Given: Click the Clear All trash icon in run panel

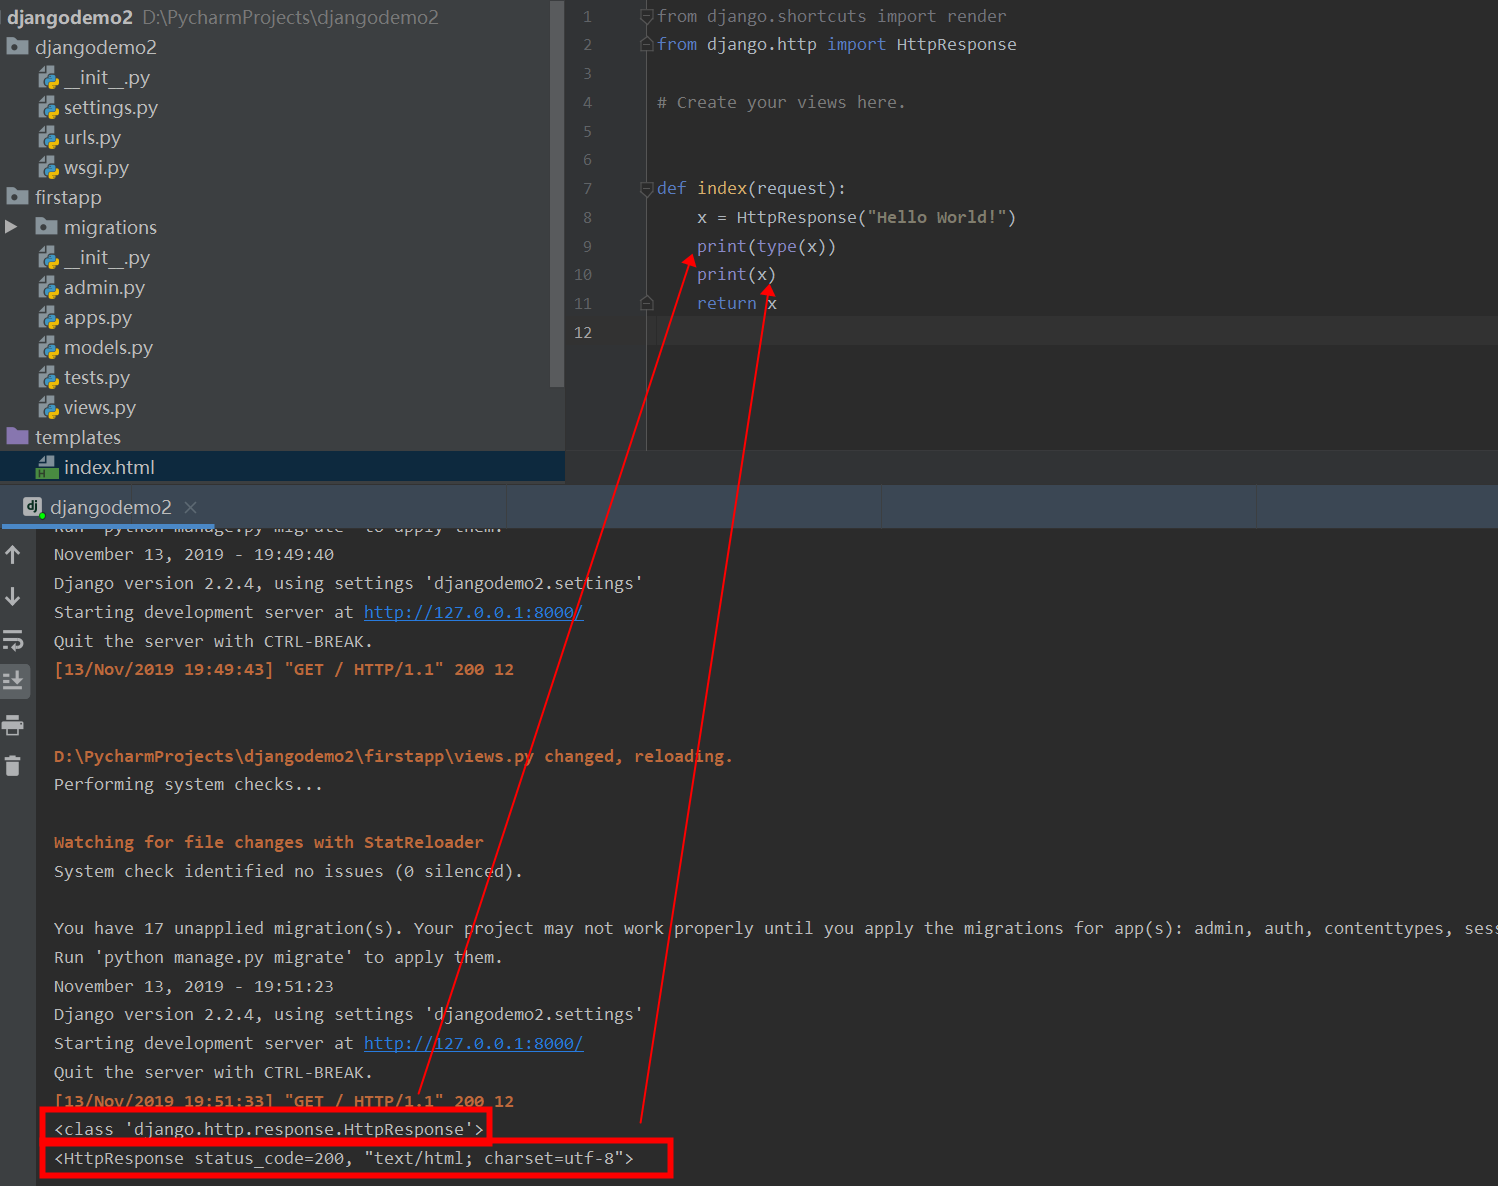Looking at the screenshot, I should coord(13,766).
